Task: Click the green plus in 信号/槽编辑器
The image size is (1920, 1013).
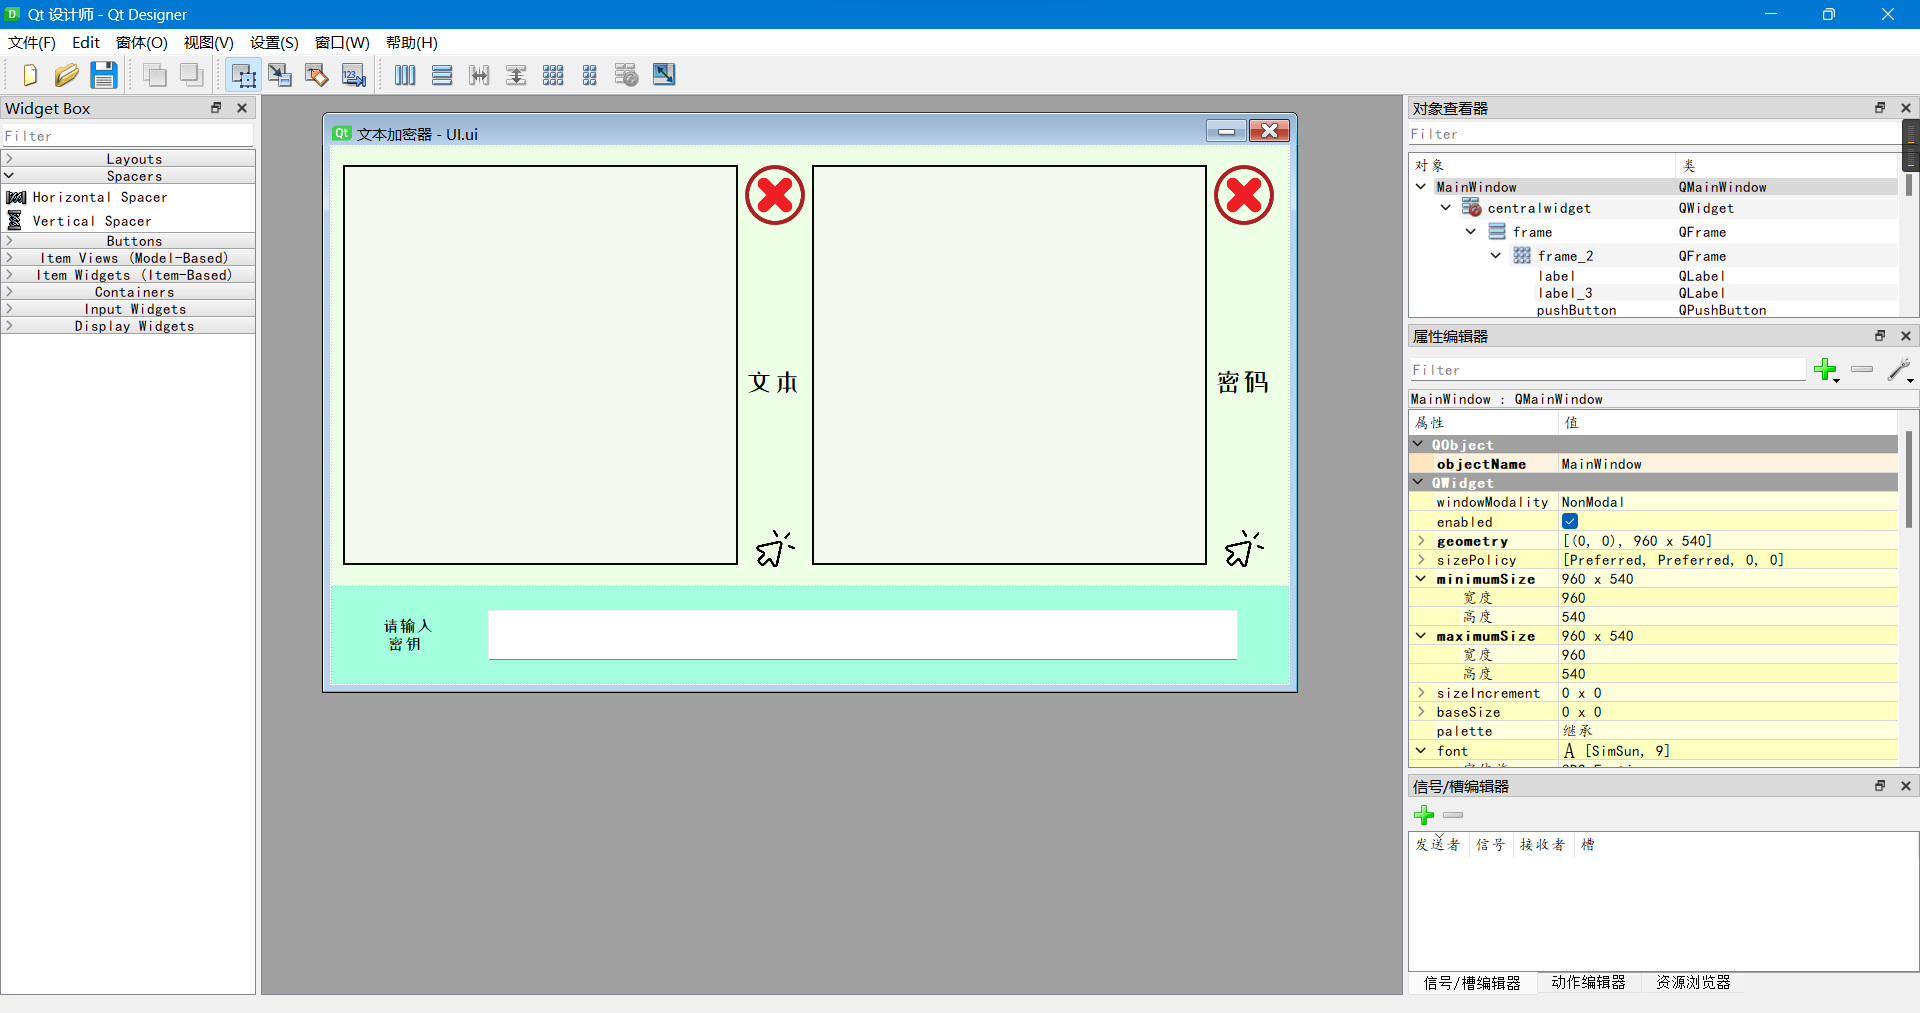Action: [1424, 815]
